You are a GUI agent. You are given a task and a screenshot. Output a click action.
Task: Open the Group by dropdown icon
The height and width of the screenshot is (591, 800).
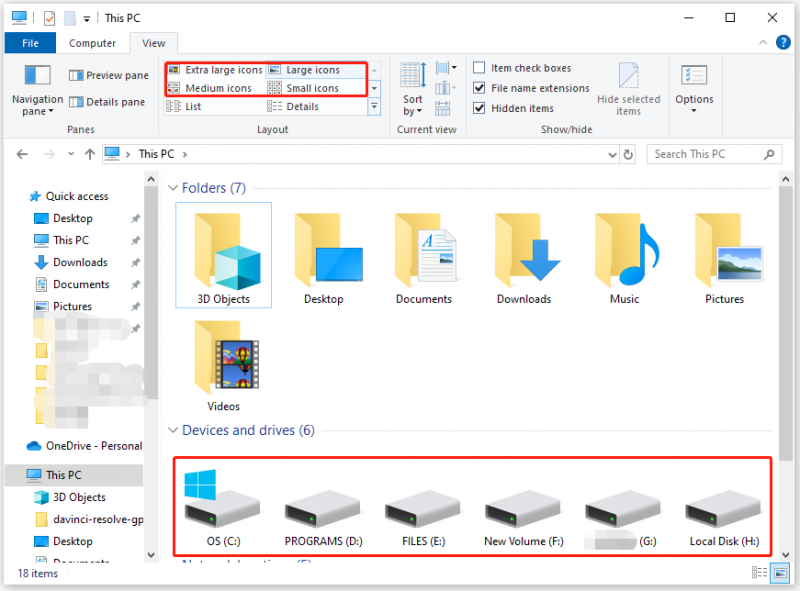[446, 68]
